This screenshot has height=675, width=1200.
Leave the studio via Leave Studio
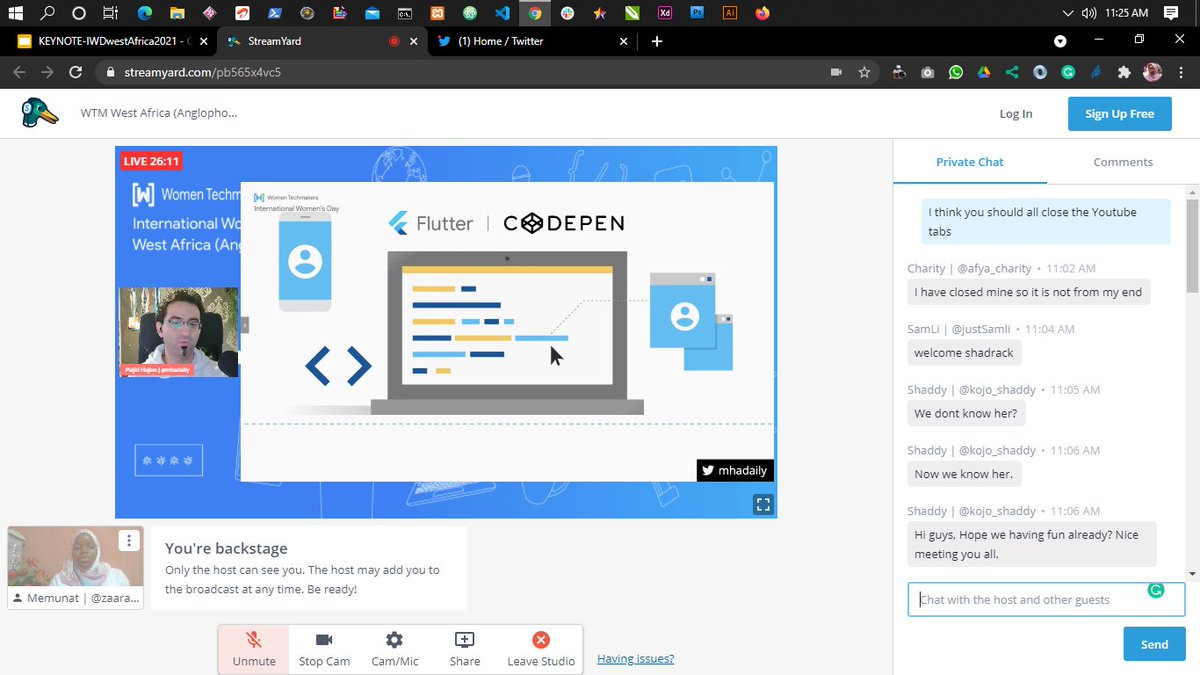[x=541, y=649]
